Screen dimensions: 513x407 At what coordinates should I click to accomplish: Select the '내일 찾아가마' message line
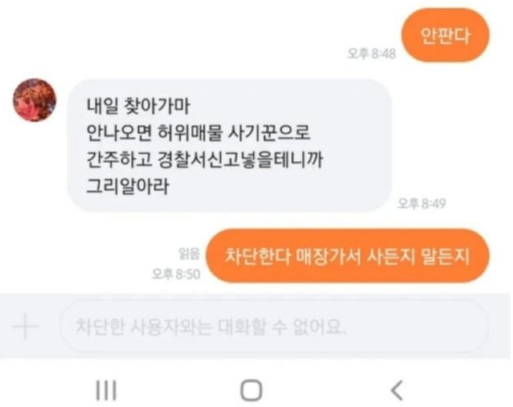[x=138, y=106]
